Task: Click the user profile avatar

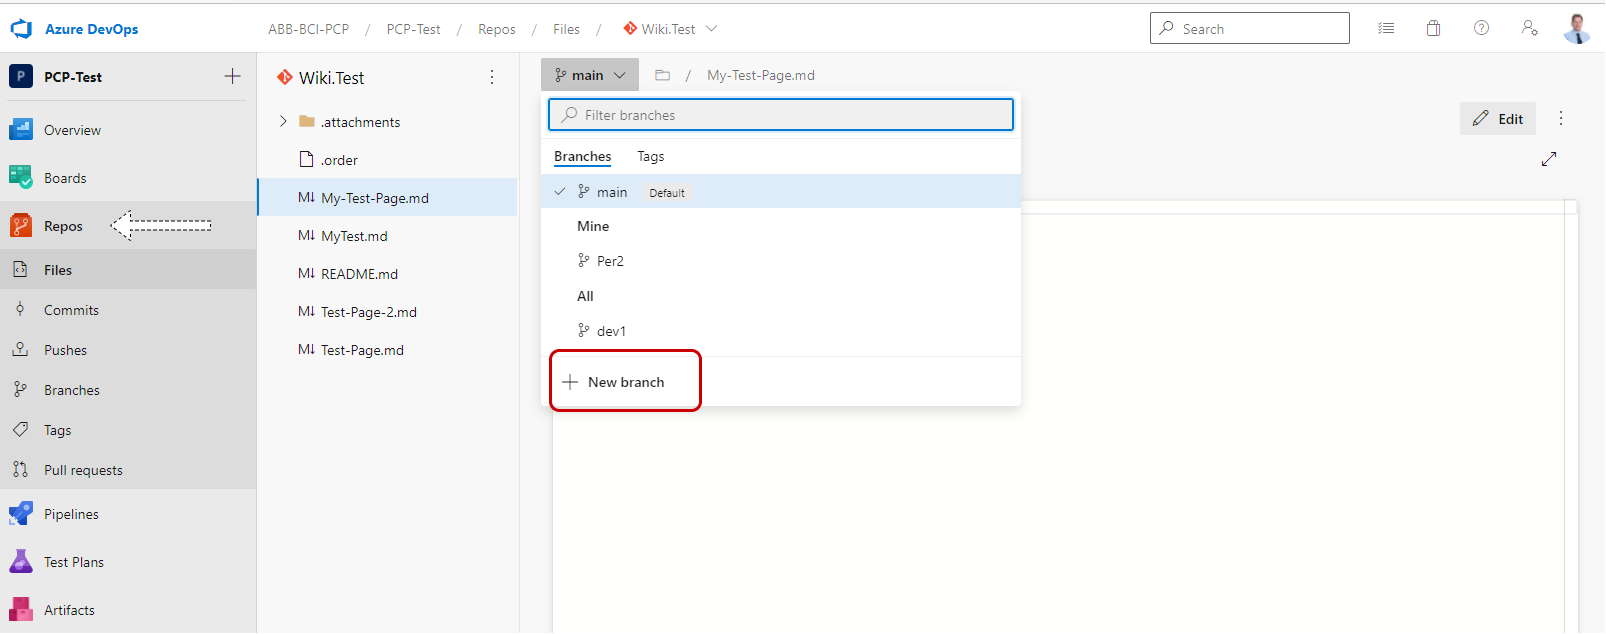Action: 1577,28
